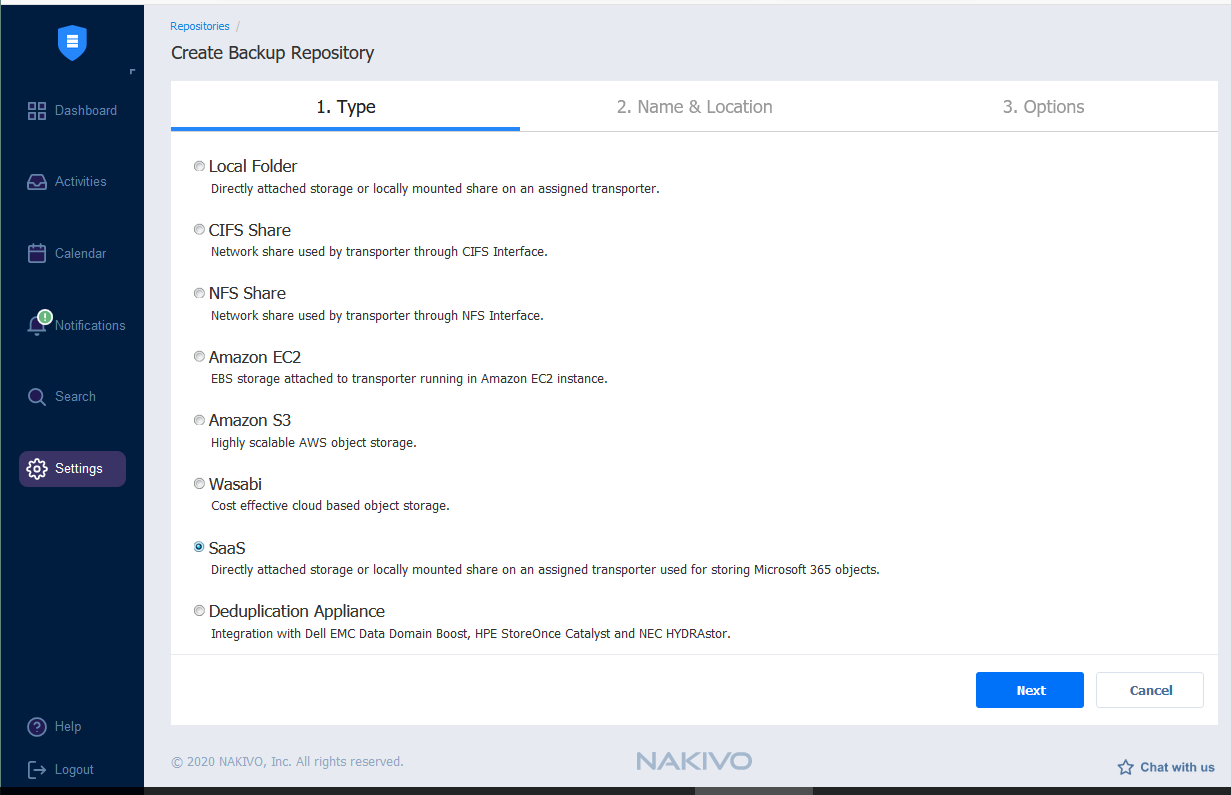The width and height of the screenshot is (1231, 795).
Task: Select the Amazon EC2 radio button
Action: (x=199, y=357)
